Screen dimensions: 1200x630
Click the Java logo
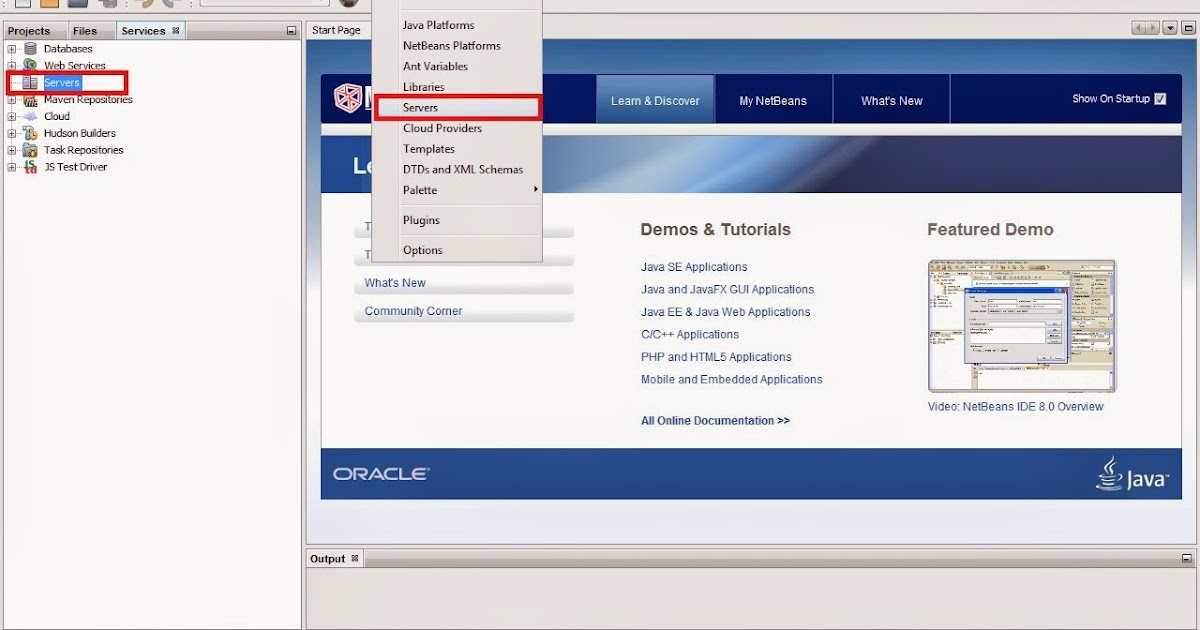pyautogui.click(x=1132, y=475)
